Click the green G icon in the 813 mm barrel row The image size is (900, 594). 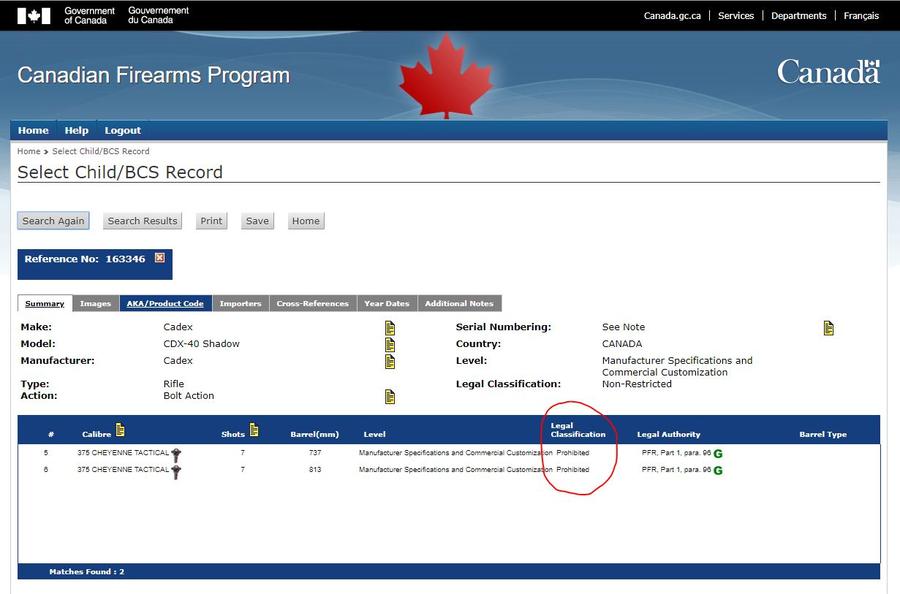(x=717, y=471)
